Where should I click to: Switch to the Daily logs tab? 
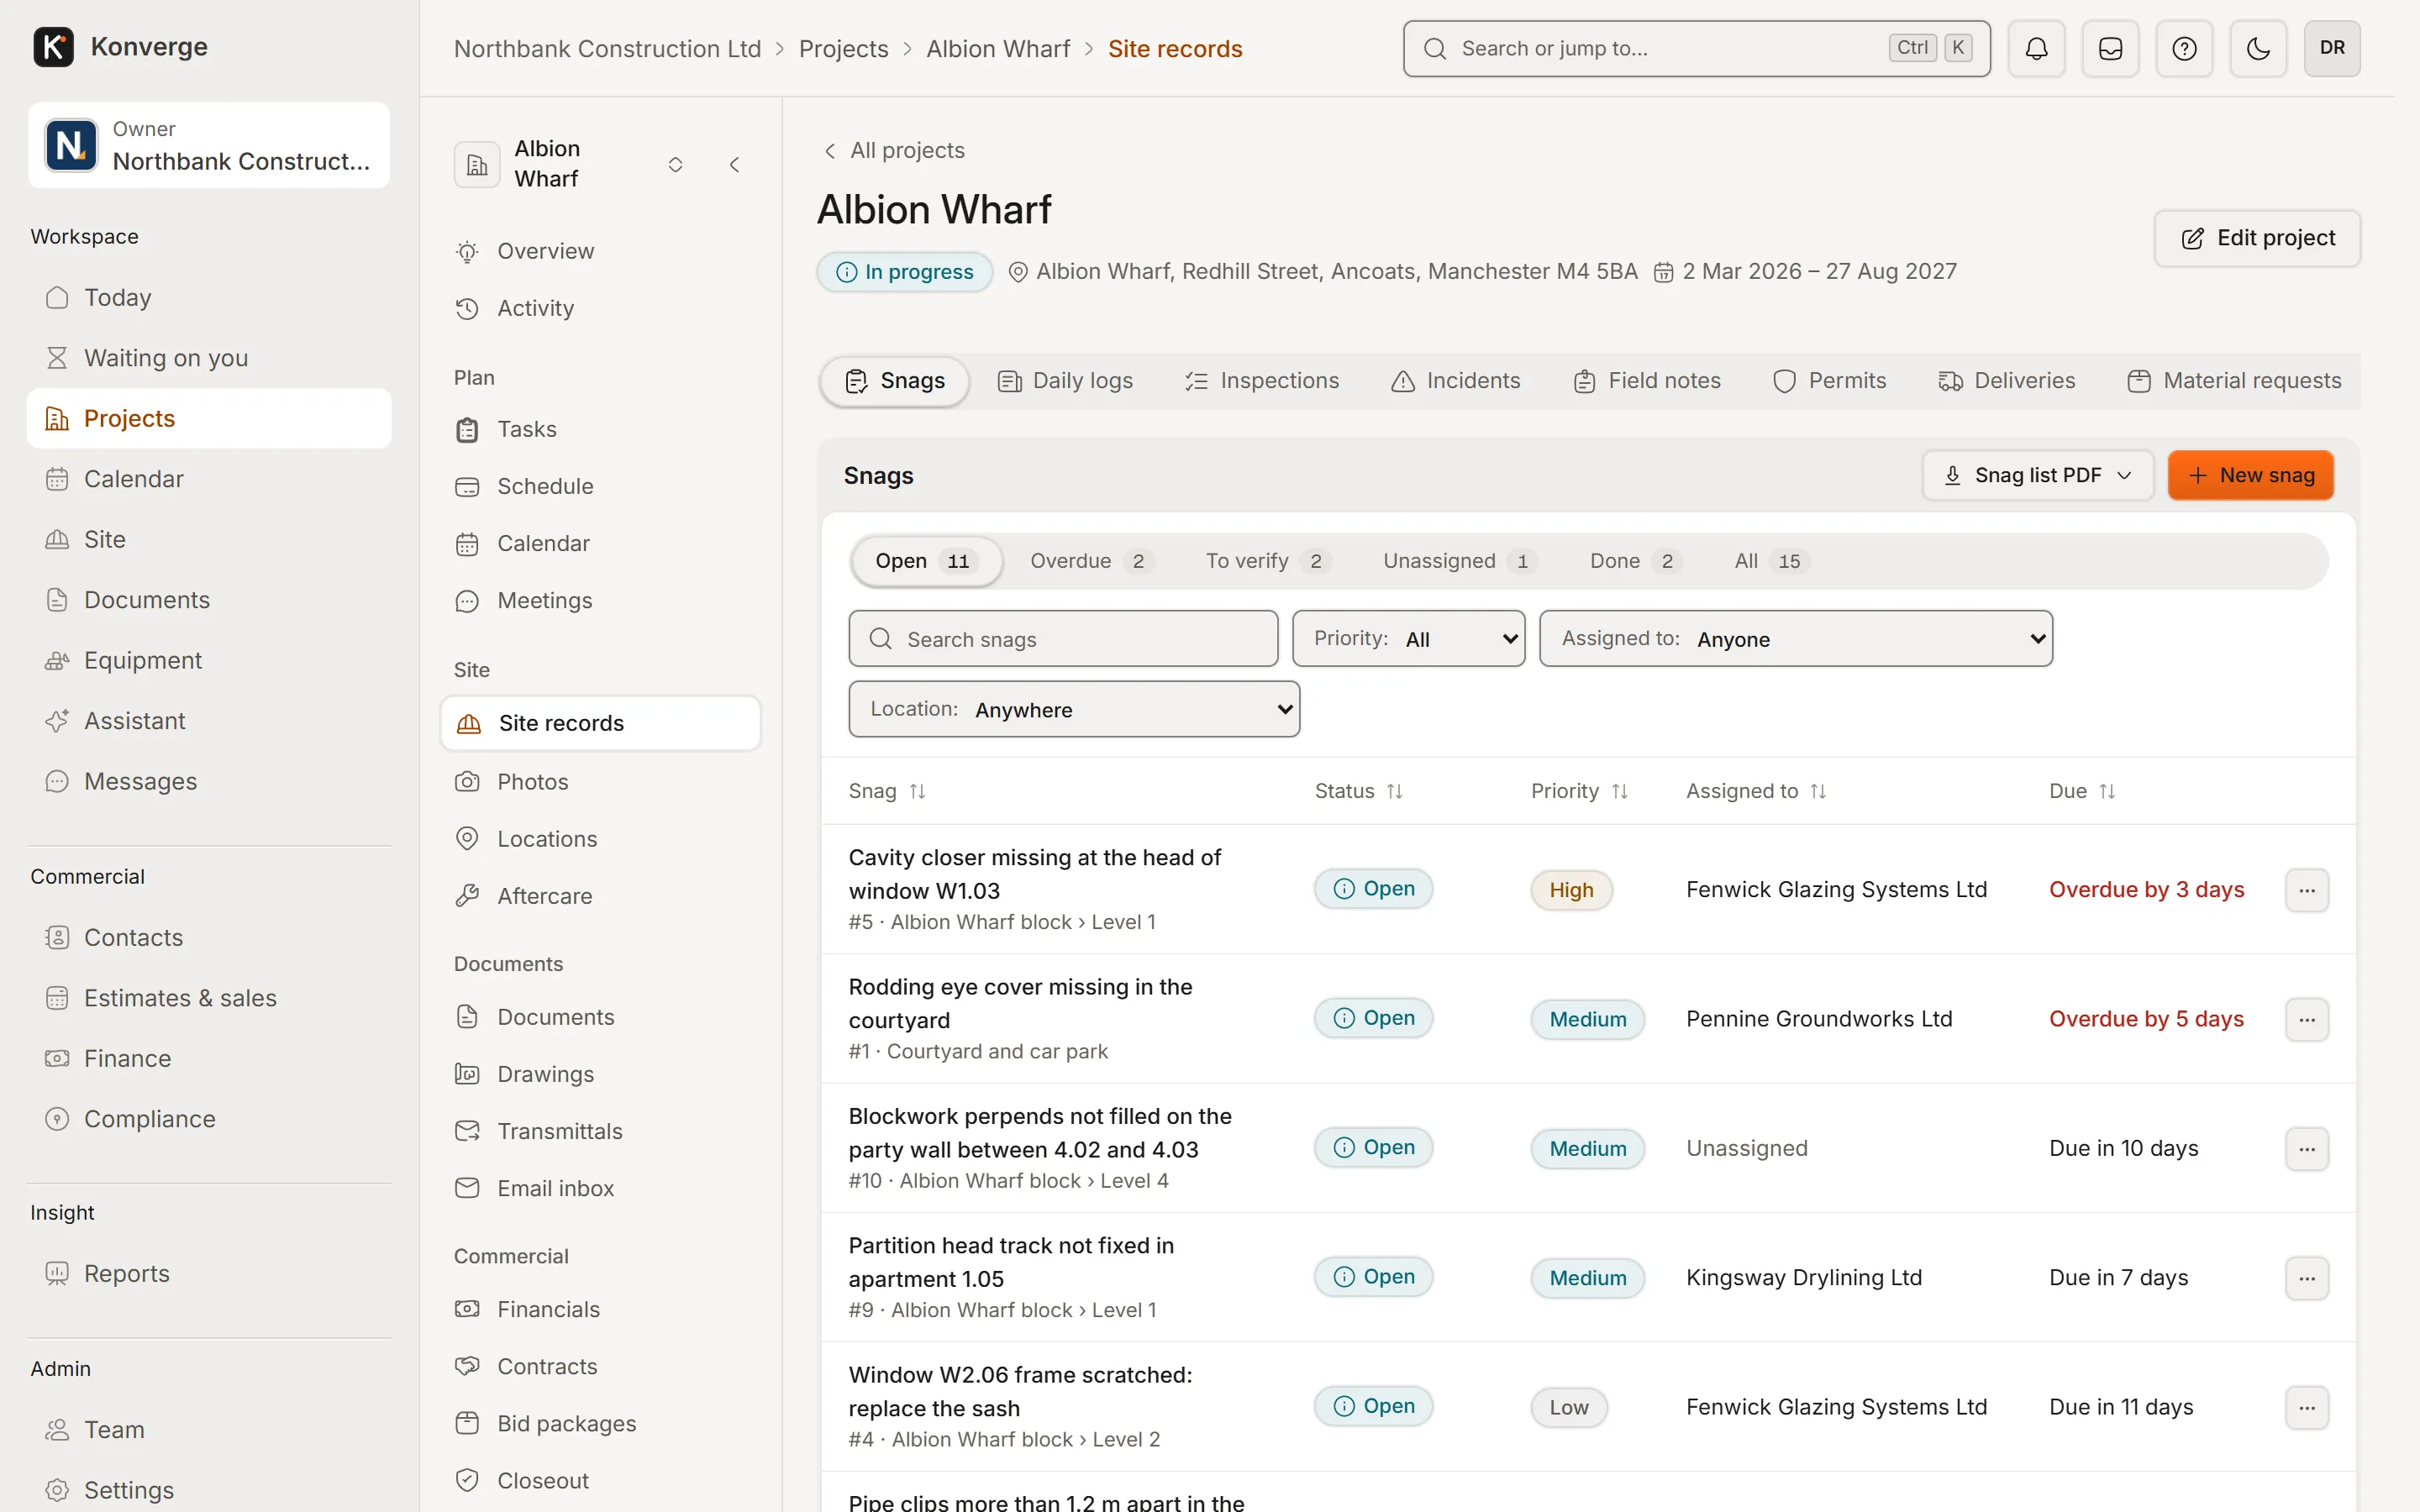(x=1065, y=381)
